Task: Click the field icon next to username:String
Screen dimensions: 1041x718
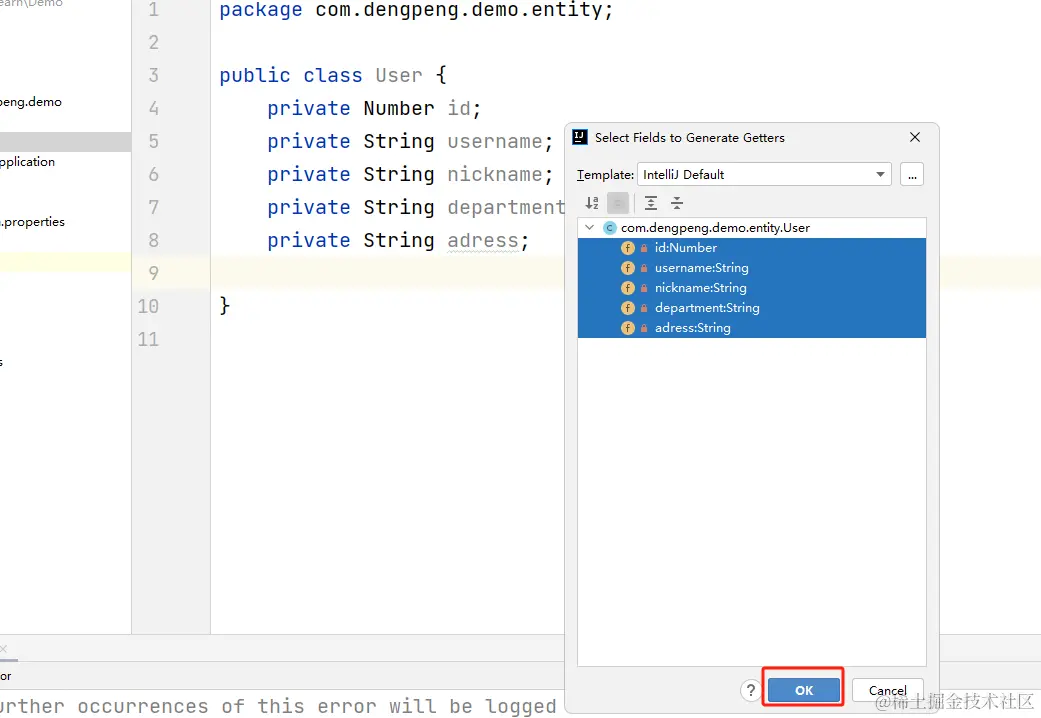Action: 627,268
